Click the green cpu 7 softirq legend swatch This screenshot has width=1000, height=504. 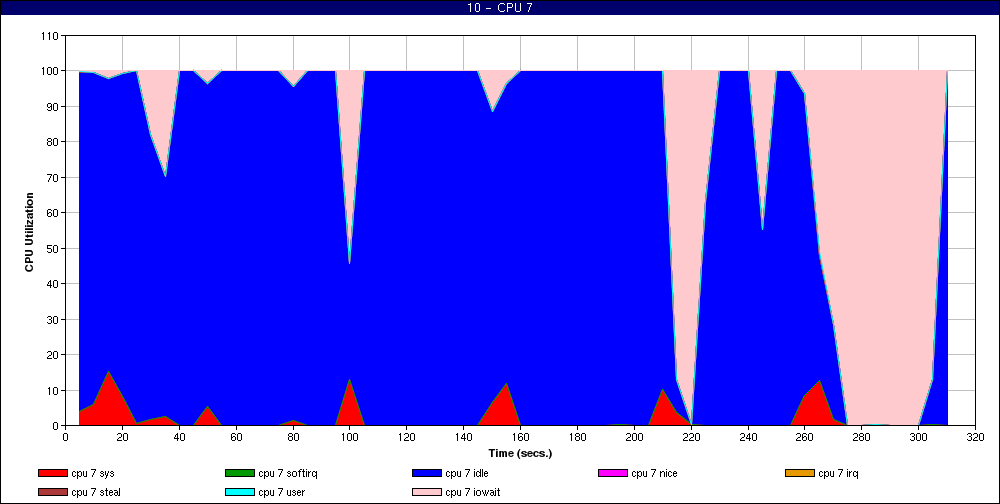[x=239, y=473]
